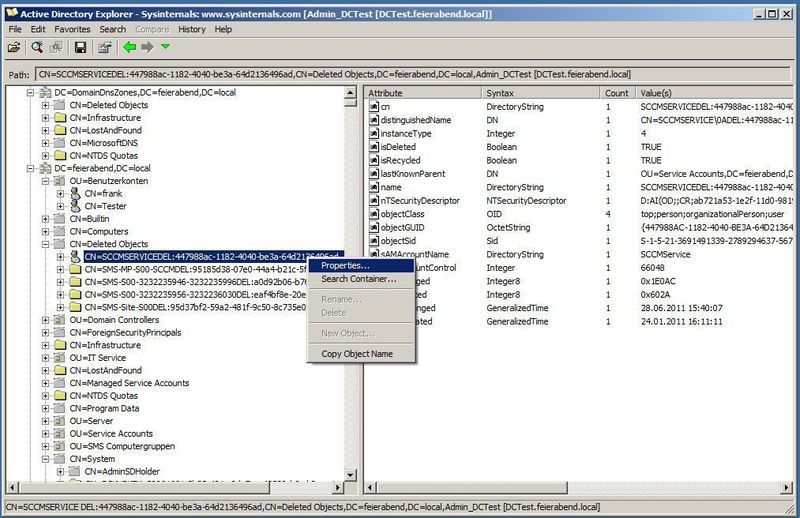Click the folder icon of CN=NTDS Quotas under feierabend
Viewport: 800px width, 518px height.
60,396
